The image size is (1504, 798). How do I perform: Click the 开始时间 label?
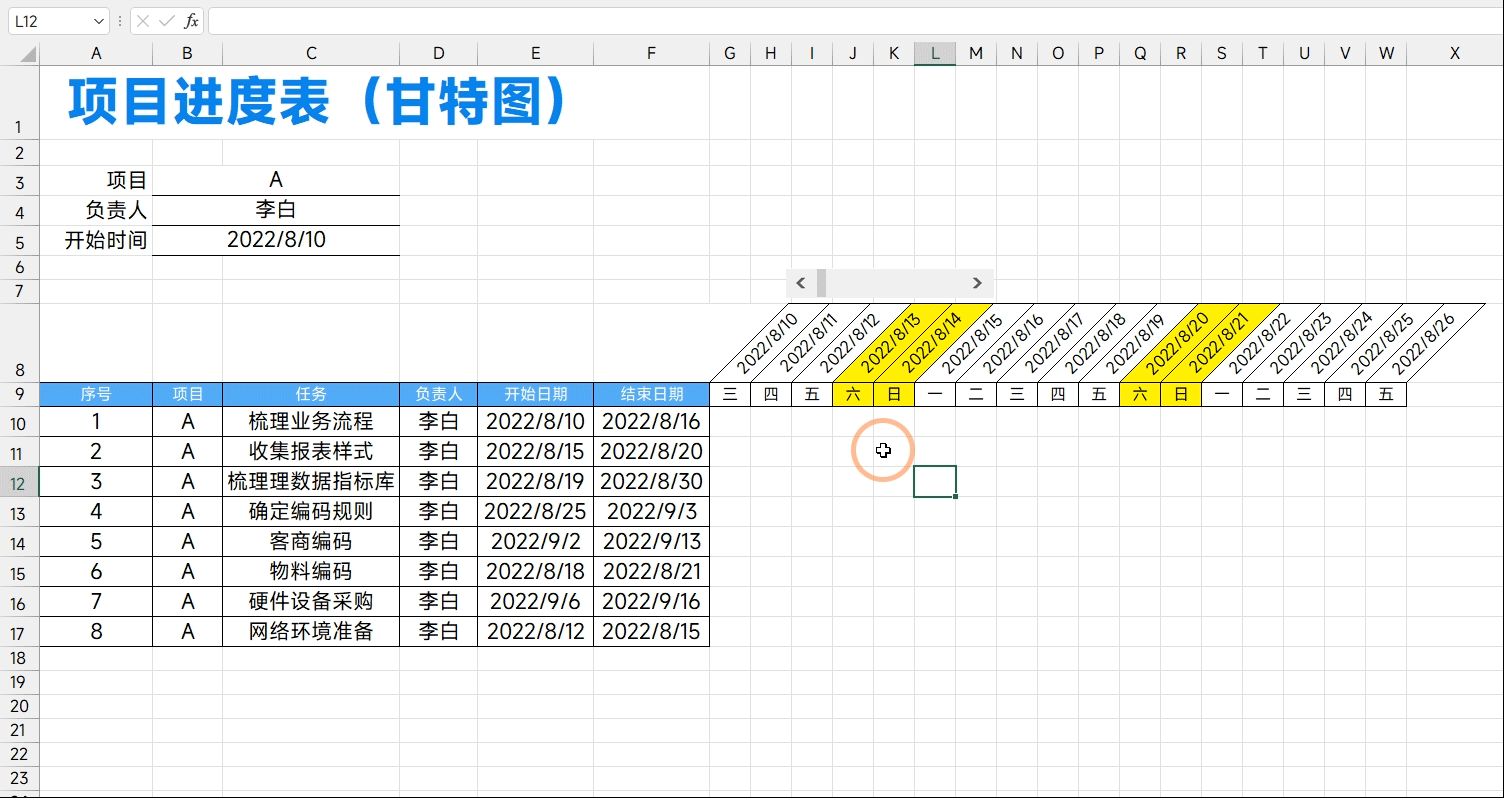106,240
